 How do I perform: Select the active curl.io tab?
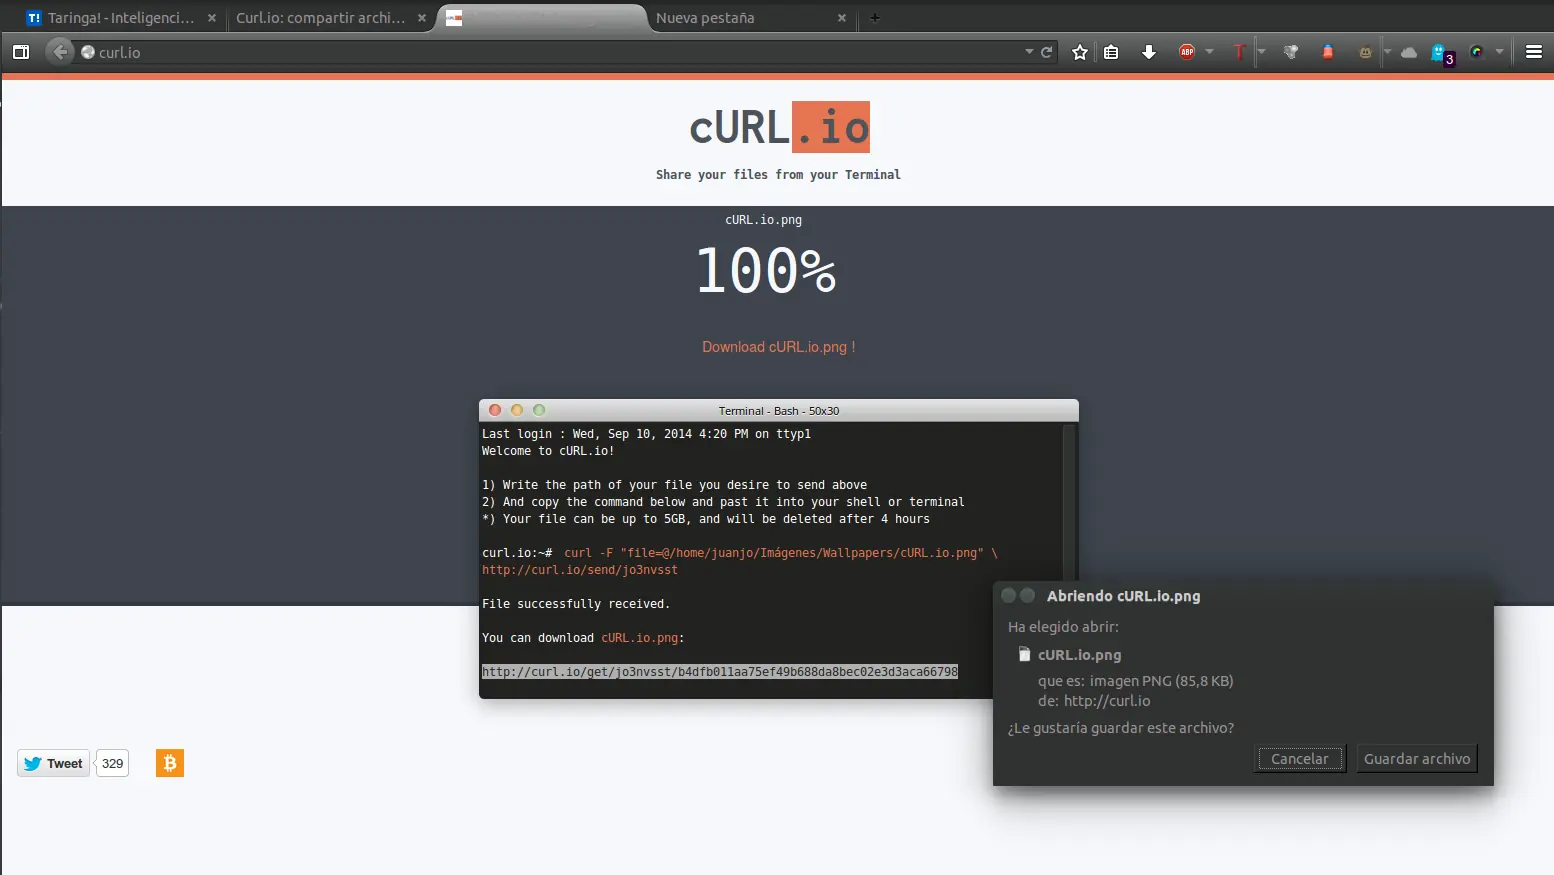[540, 18]
